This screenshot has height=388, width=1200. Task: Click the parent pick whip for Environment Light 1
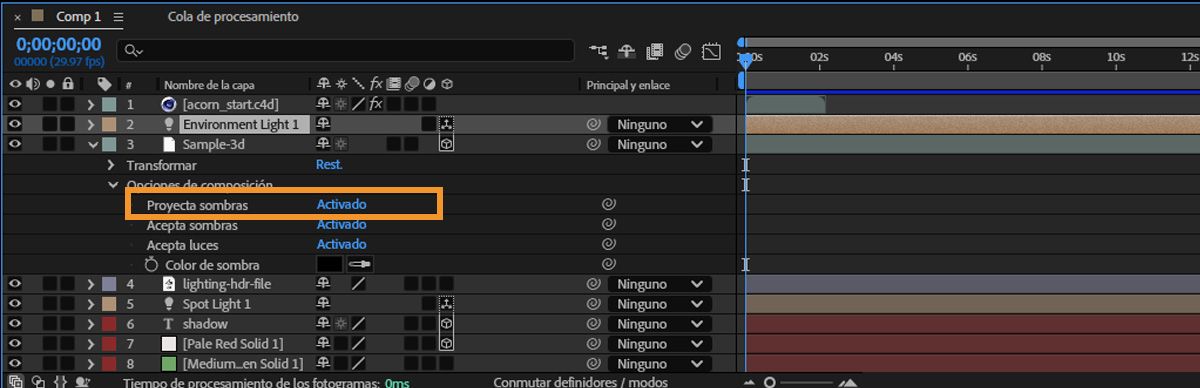(593, 125)
